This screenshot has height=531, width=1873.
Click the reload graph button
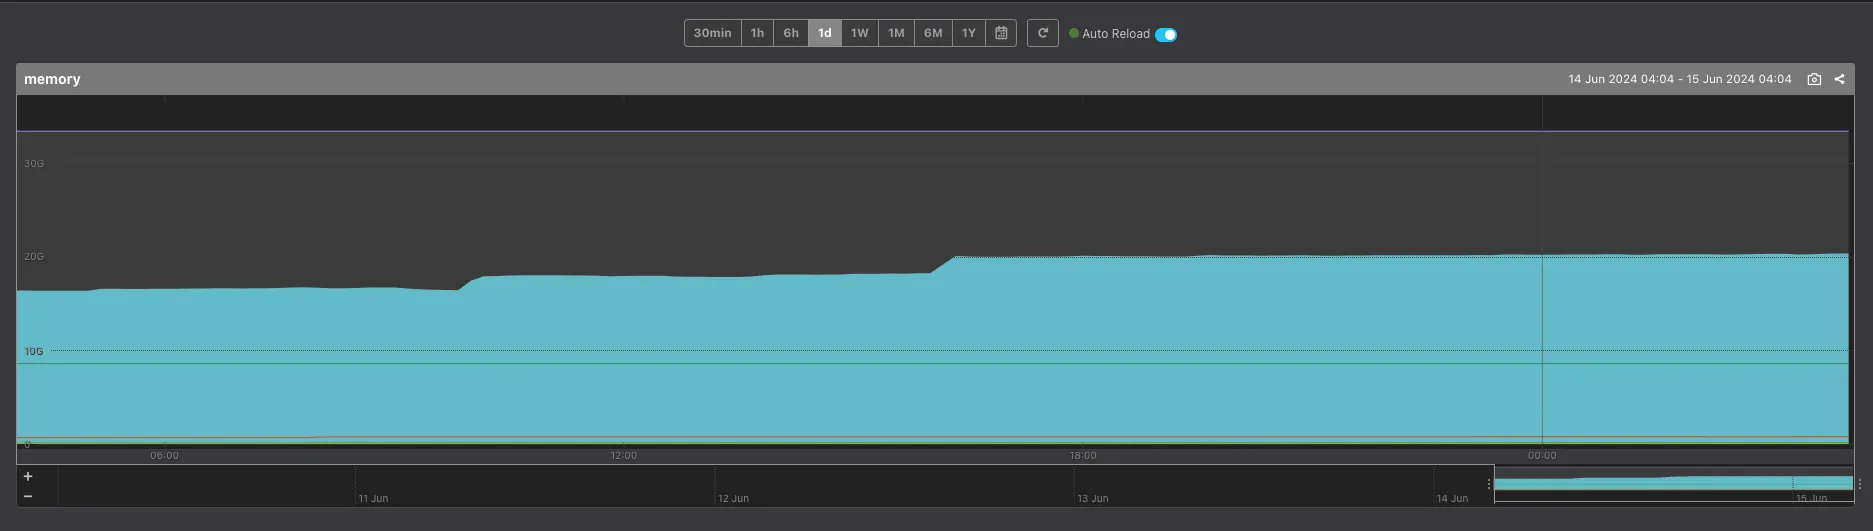pos(1042,33)
